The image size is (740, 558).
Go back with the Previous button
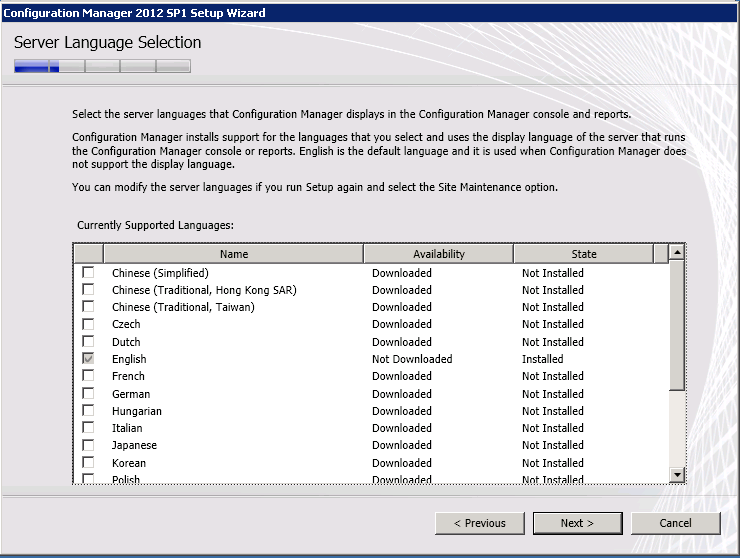click(x=479, y=523)
